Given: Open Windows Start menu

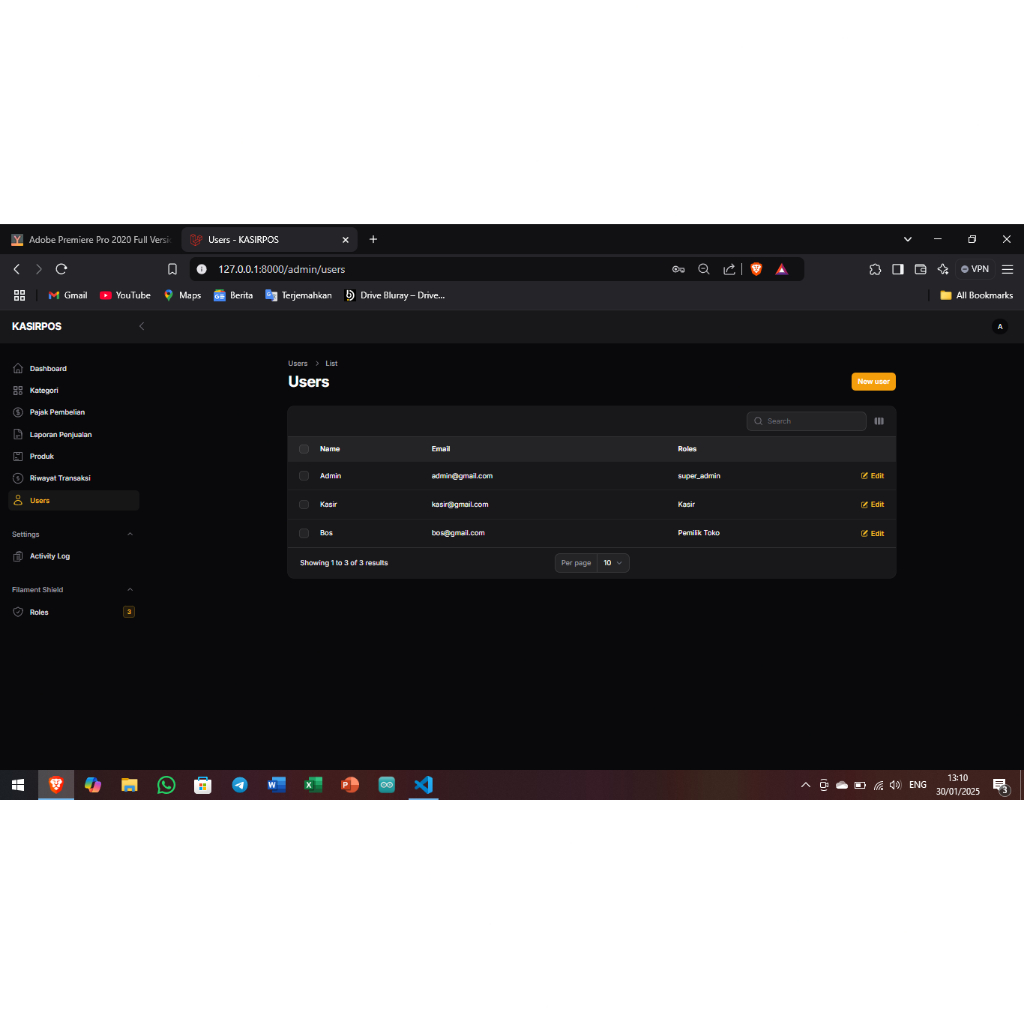Looking at the screenshot, I should (x=18, y=785).
